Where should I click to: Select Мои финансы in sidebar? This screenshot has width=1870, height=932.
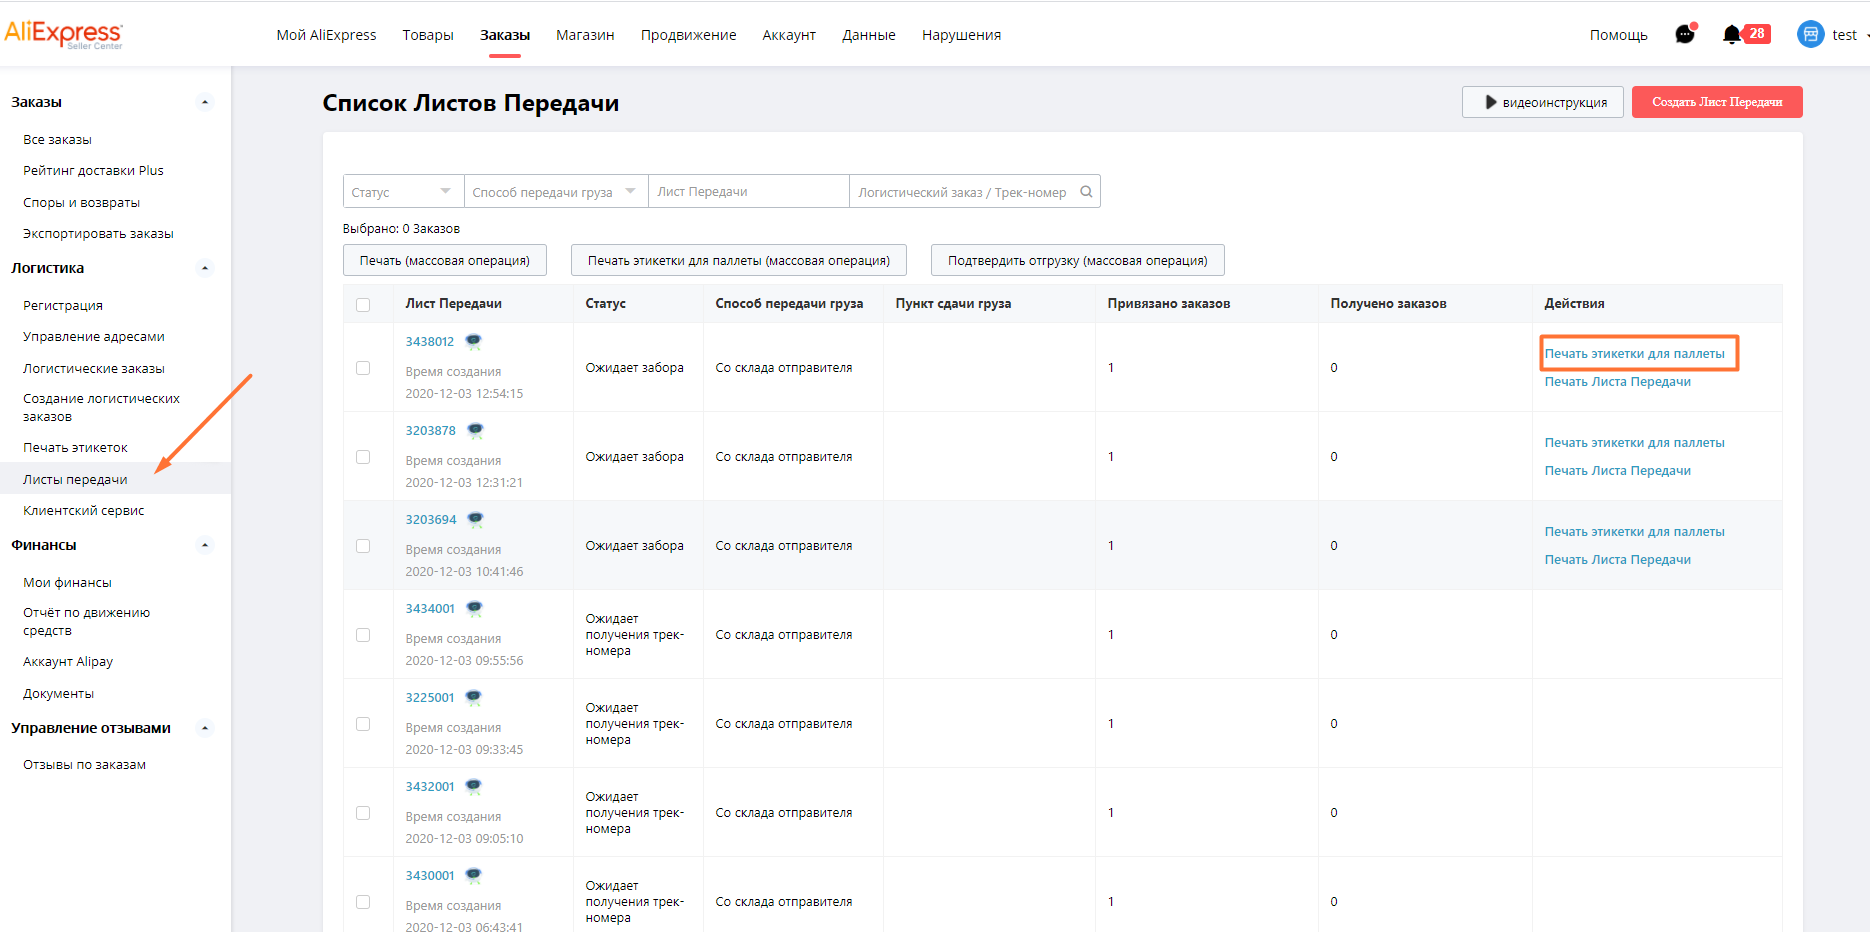point(67,582)
